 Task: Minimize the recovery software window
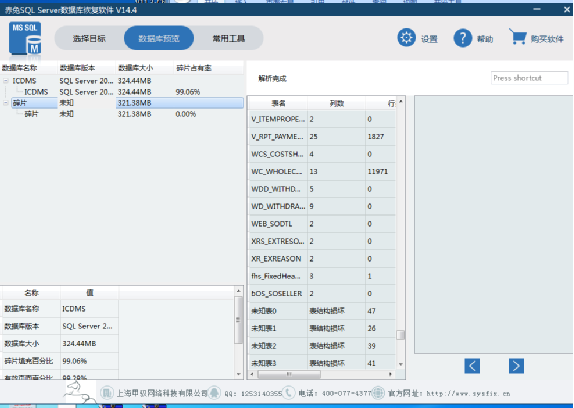click(x=537, y=10)
